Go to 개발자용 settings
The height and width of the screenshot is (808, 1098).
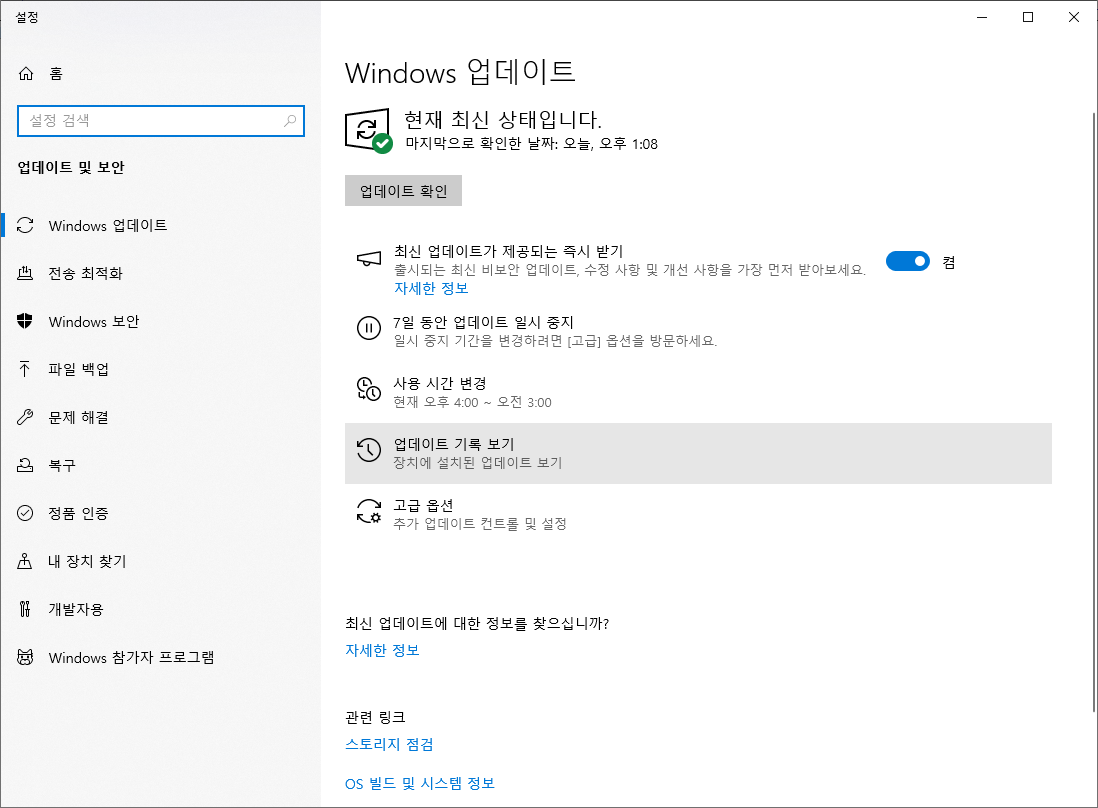[160, 609]
